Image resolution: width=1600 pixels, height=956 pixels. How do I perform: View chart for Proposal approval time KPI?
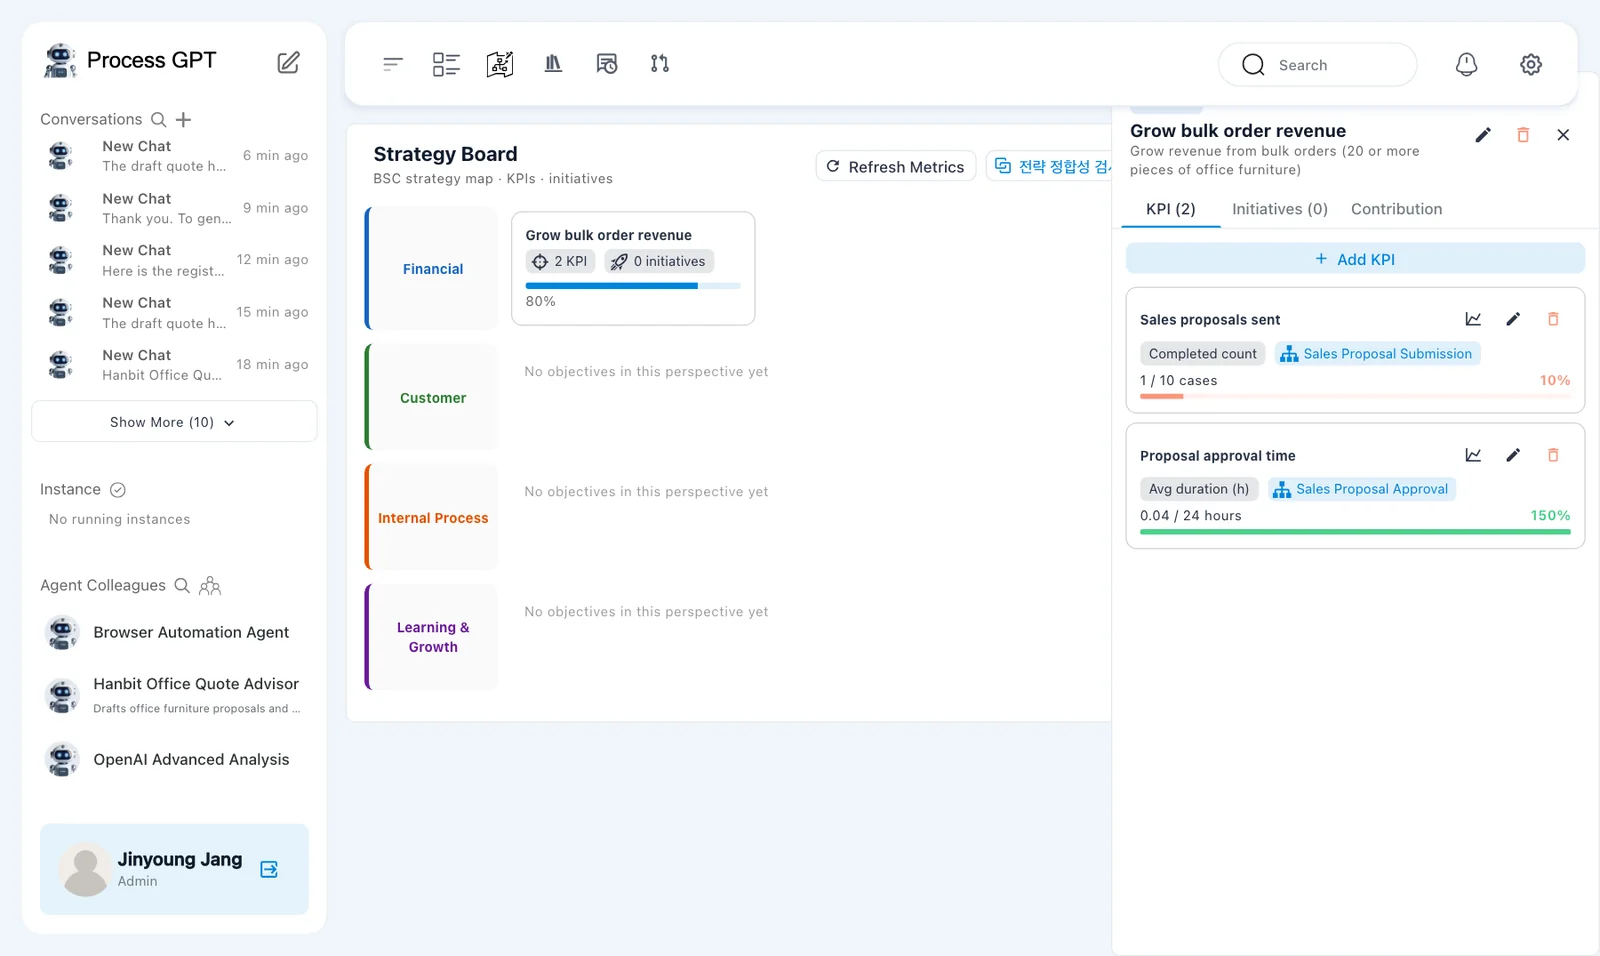click(1473, 455)
